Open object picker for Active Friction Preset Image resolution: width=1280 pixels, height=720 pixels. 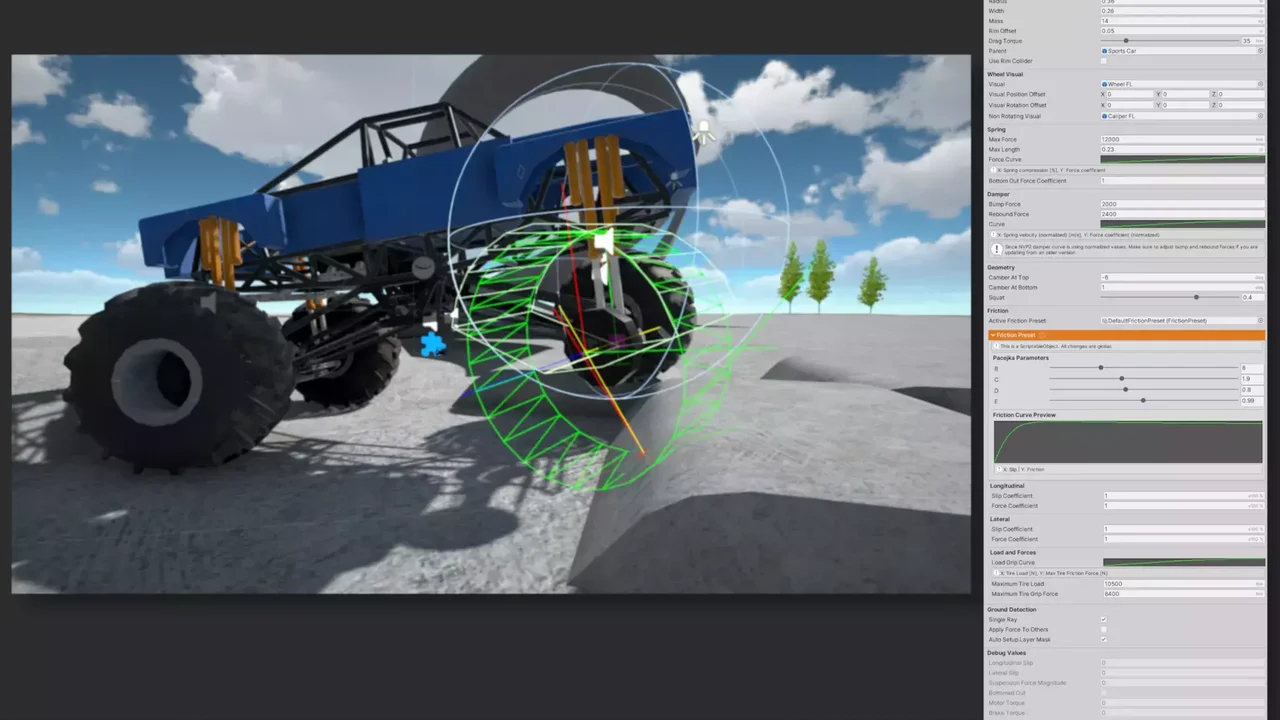1260,321
